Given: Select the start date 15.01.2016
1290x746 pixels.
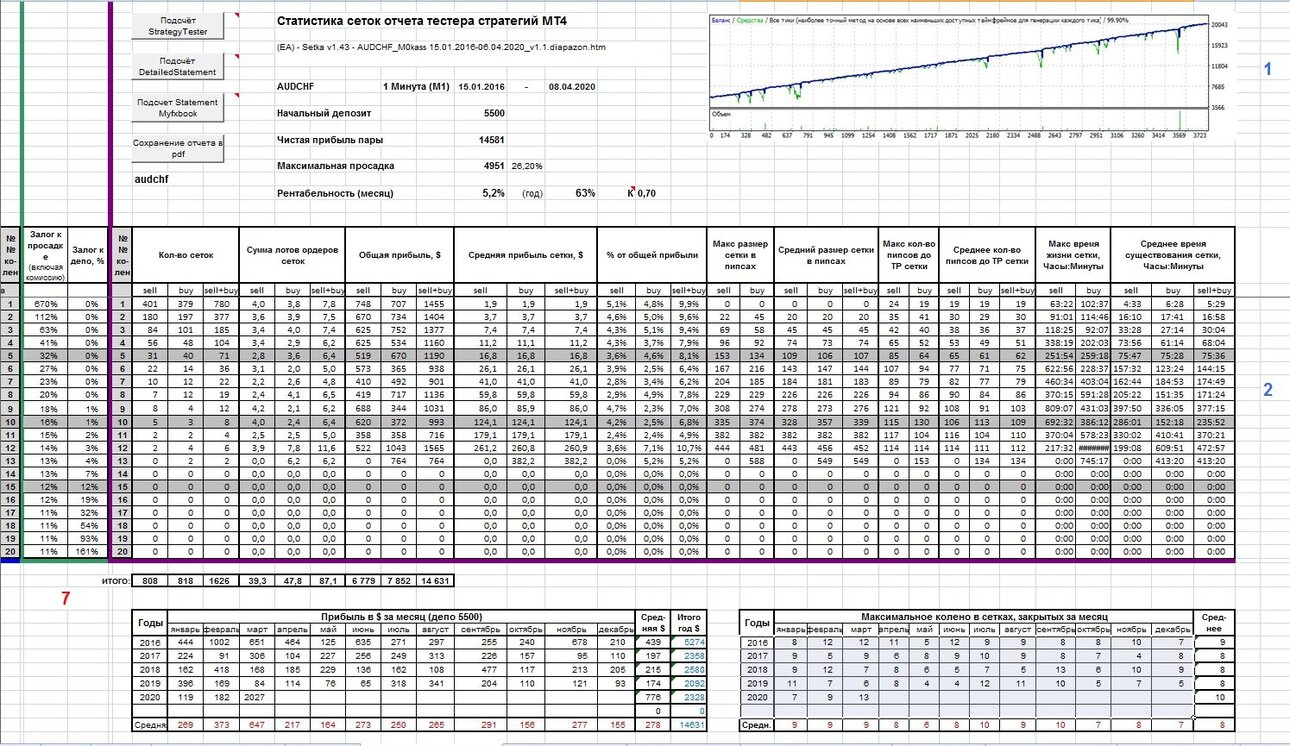Looking at the screenshot, I should point(482,87).
